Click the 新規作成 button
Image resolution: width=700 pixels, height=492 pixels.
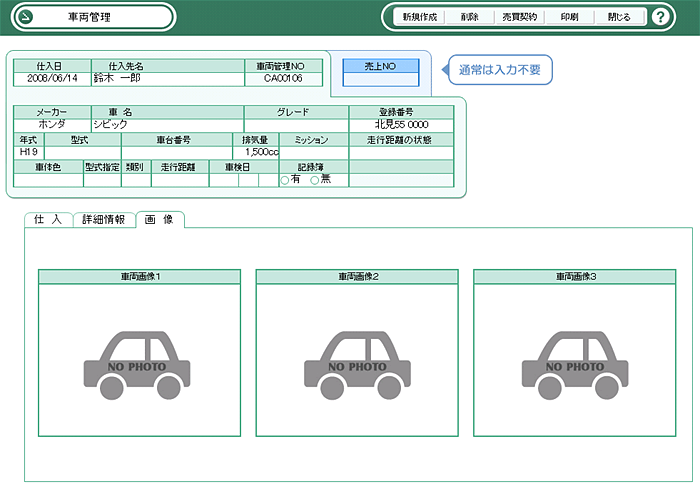pos(419,17)
